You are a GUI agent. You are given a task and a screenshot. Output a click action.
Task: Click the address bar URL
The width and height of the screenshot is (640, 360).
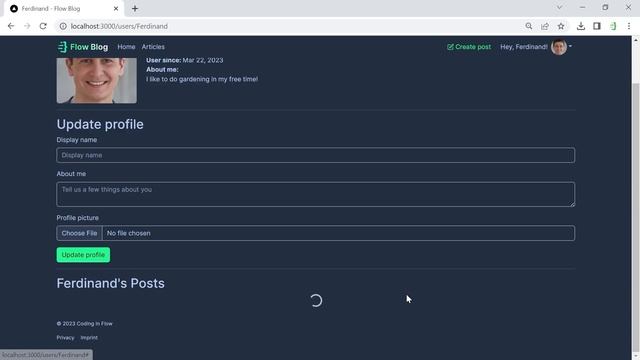click(119, 26)
